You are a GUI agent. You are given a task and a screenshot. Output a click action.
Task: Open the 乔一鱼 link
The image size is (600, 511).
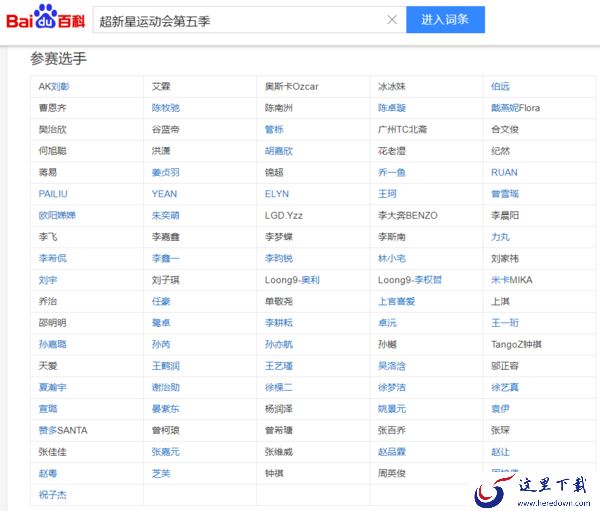392,172
